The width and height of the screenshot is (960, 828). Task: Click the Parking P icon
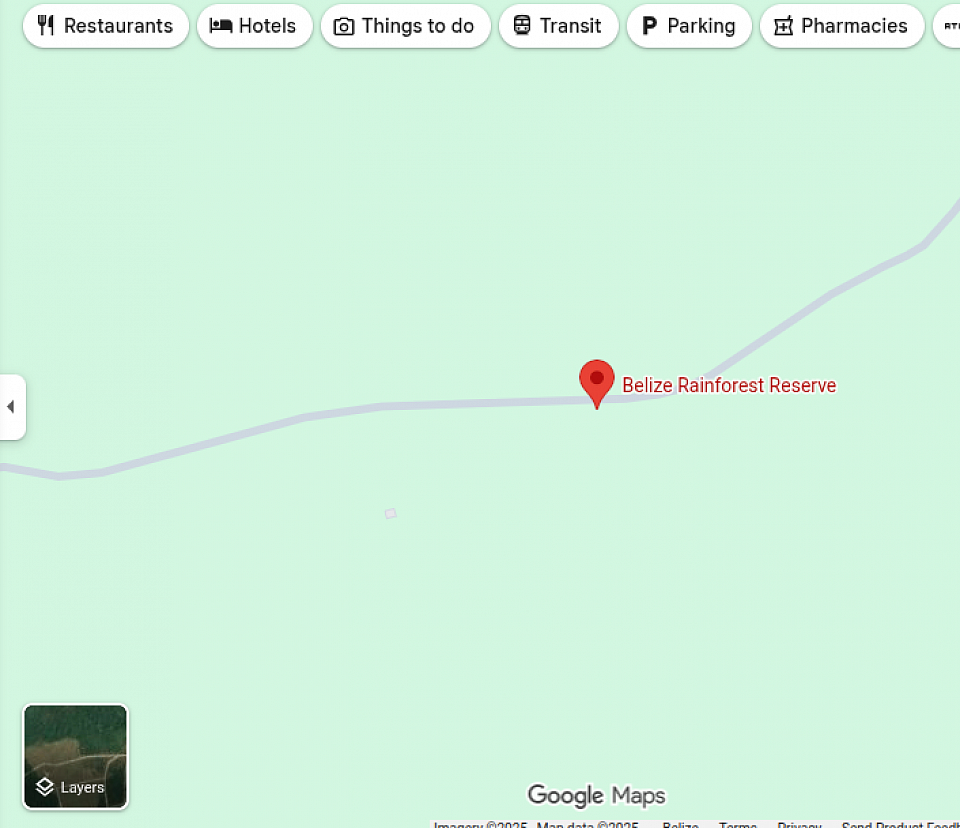649,26
